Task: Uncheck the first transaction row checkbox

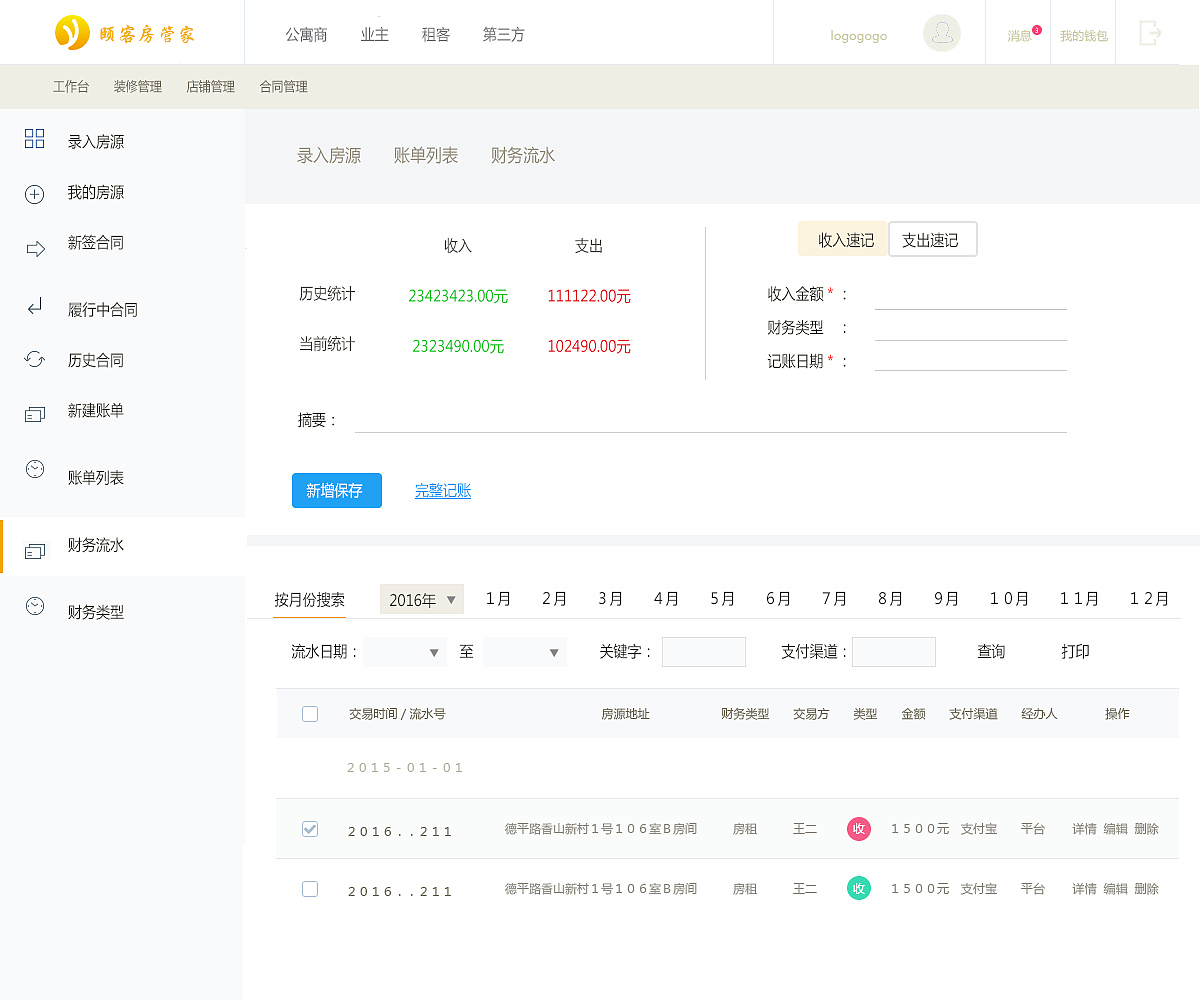Action: pos(309,828)
